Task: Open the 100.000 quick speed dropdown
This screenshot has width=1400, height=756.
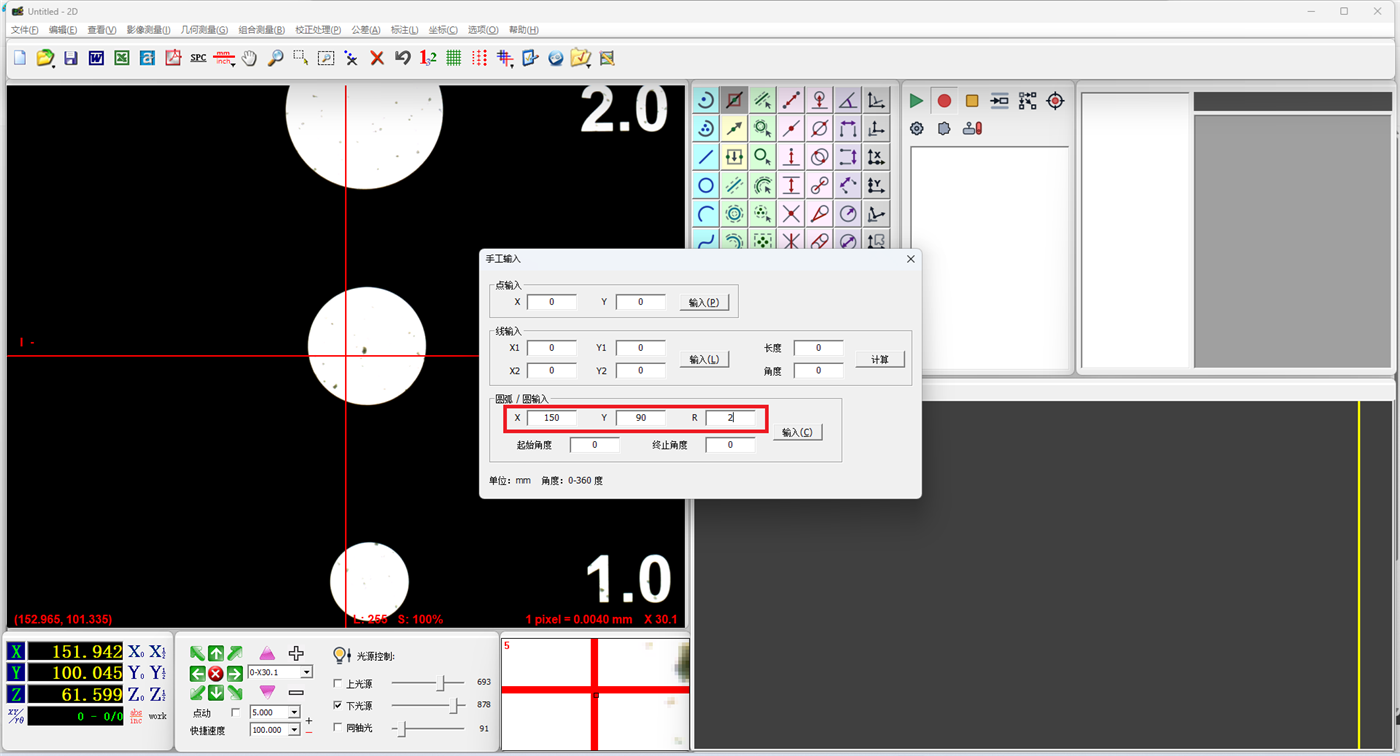Action: pyautogui.click(x=294, y=730)
